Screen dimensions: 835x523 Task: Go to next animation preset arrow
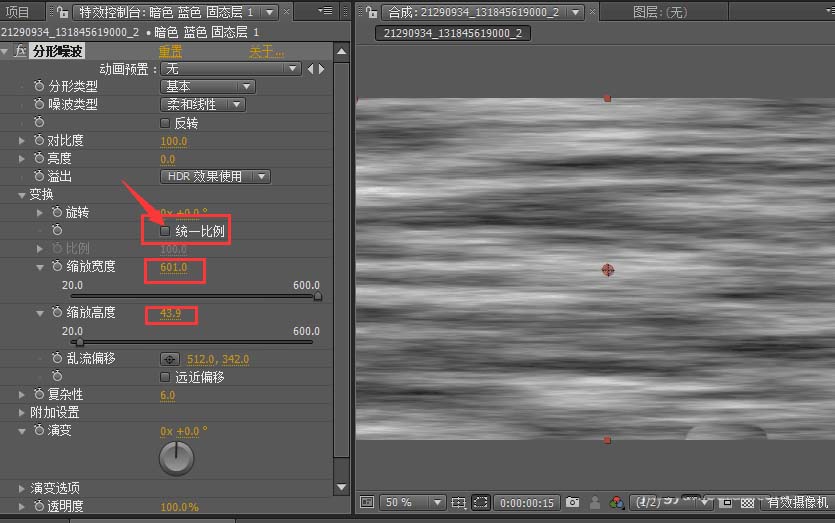point(322,69)
